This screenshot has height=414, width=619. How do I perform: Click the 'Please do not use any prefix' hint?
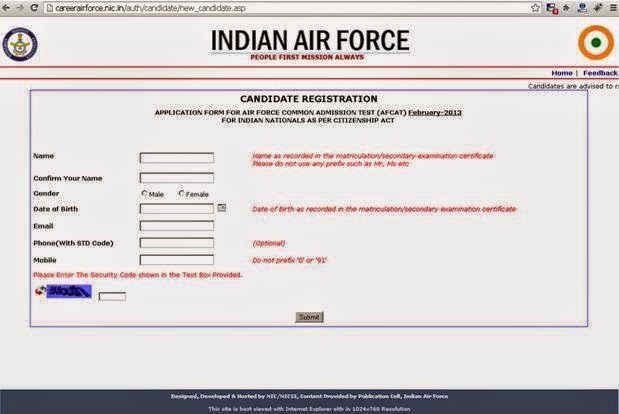pos(330,164)
